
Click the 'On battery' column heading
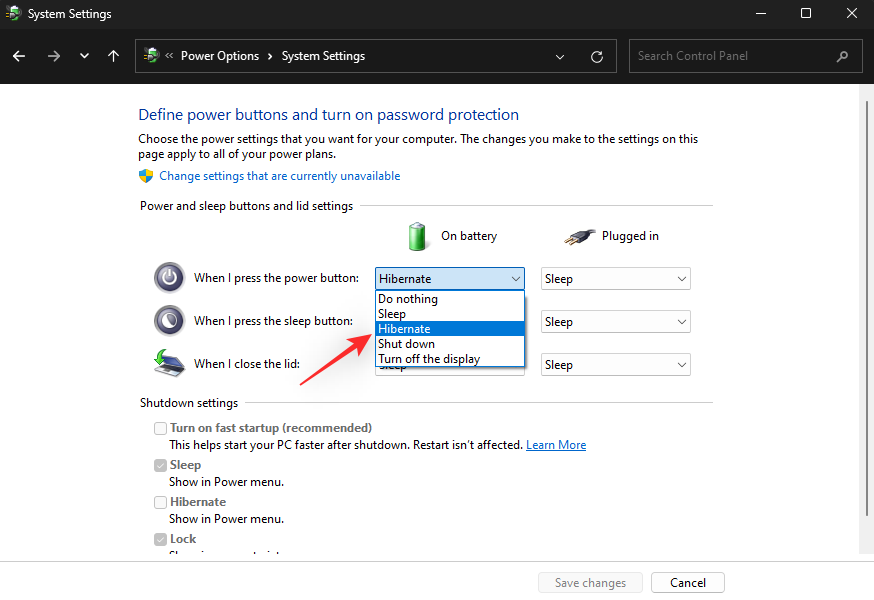point(469,236)
